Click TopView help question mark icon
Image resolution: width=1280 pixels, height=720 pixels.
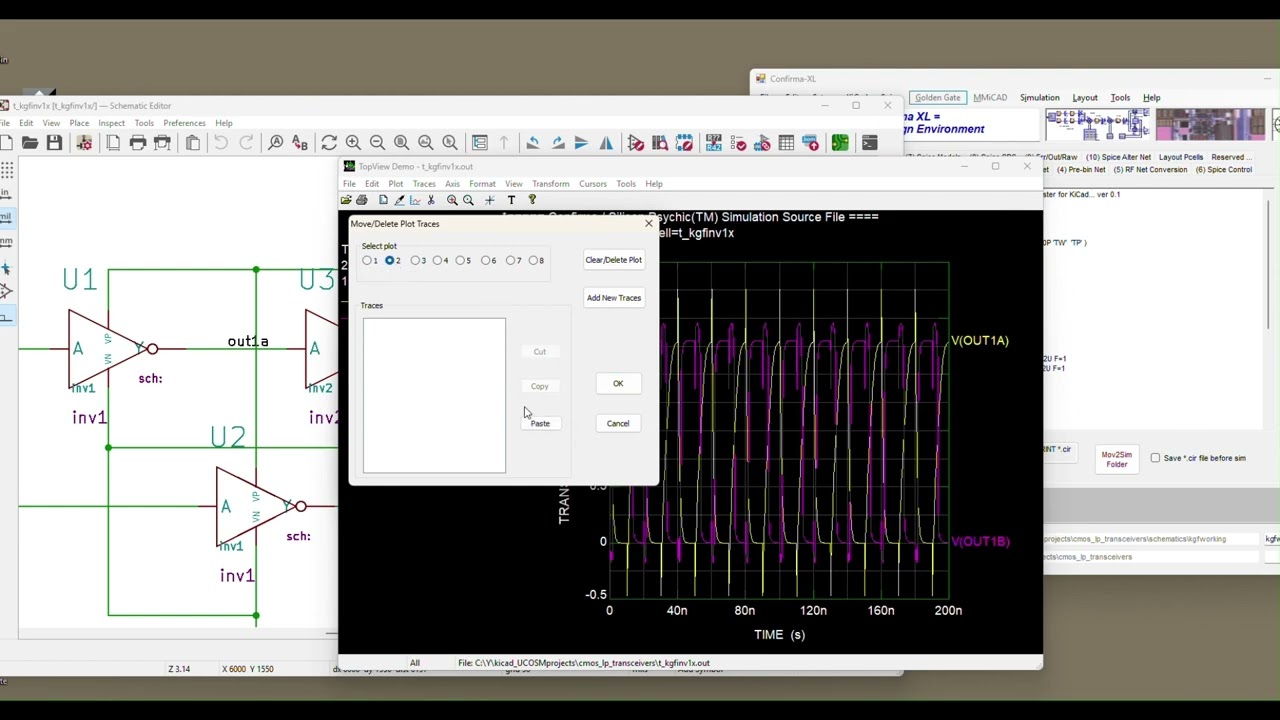point(532,200)
